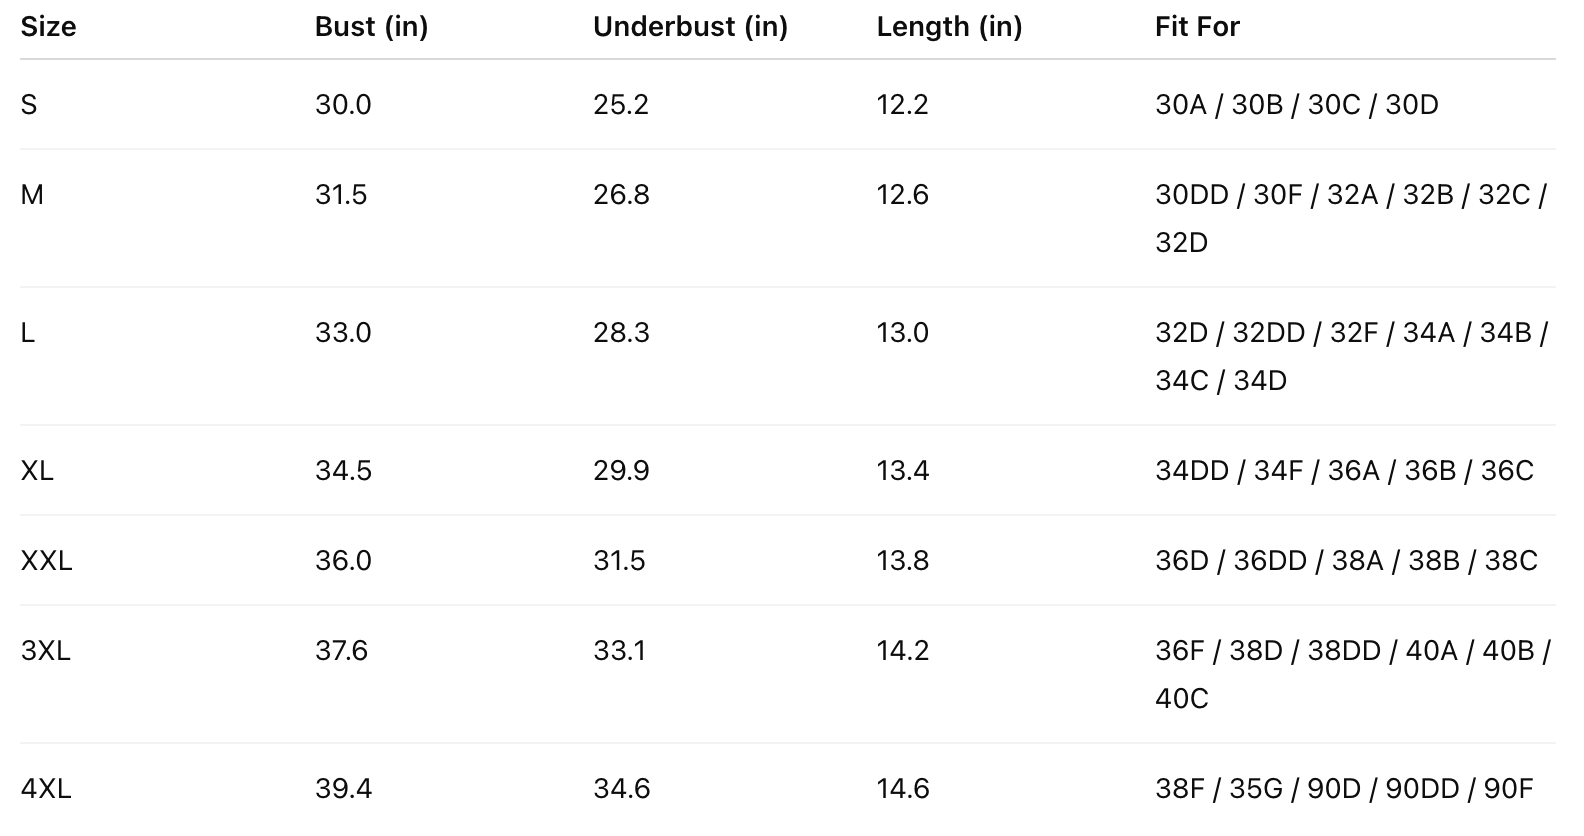Select the XL size row label
Image resolution: width=1584 pixels, height=836 pixels.
37,471
